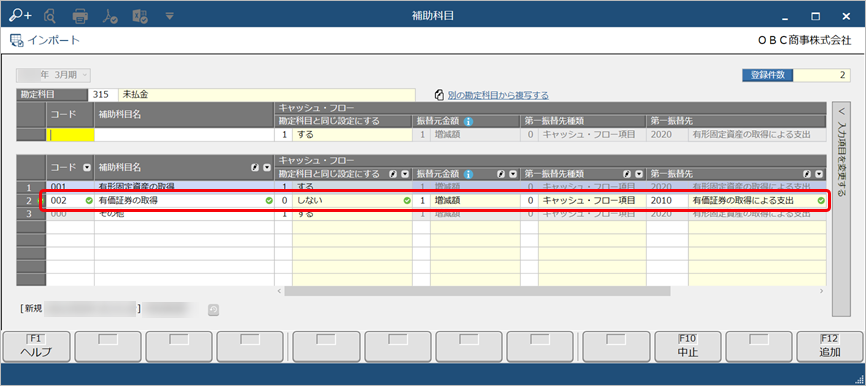Open the 別の勘定科目から複写する link
Screen dimensions: 866x386
pos(497,95)
